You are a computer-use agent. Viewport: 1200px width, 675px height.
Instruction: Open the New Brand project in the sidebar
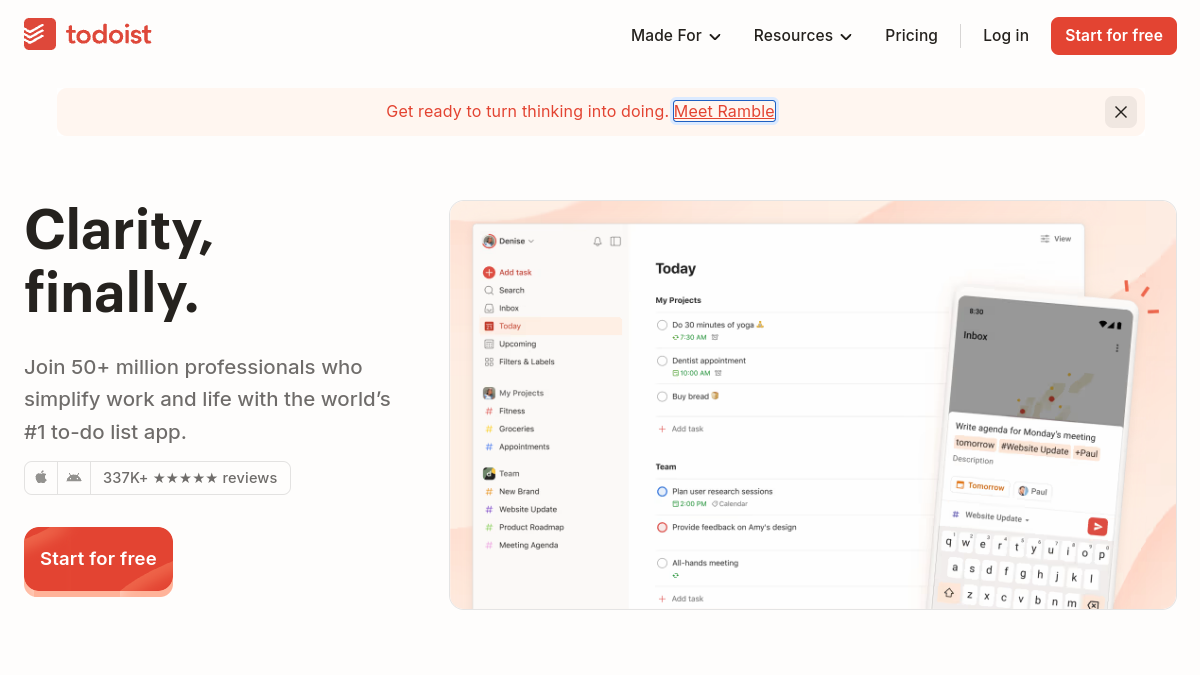[512, 491]
